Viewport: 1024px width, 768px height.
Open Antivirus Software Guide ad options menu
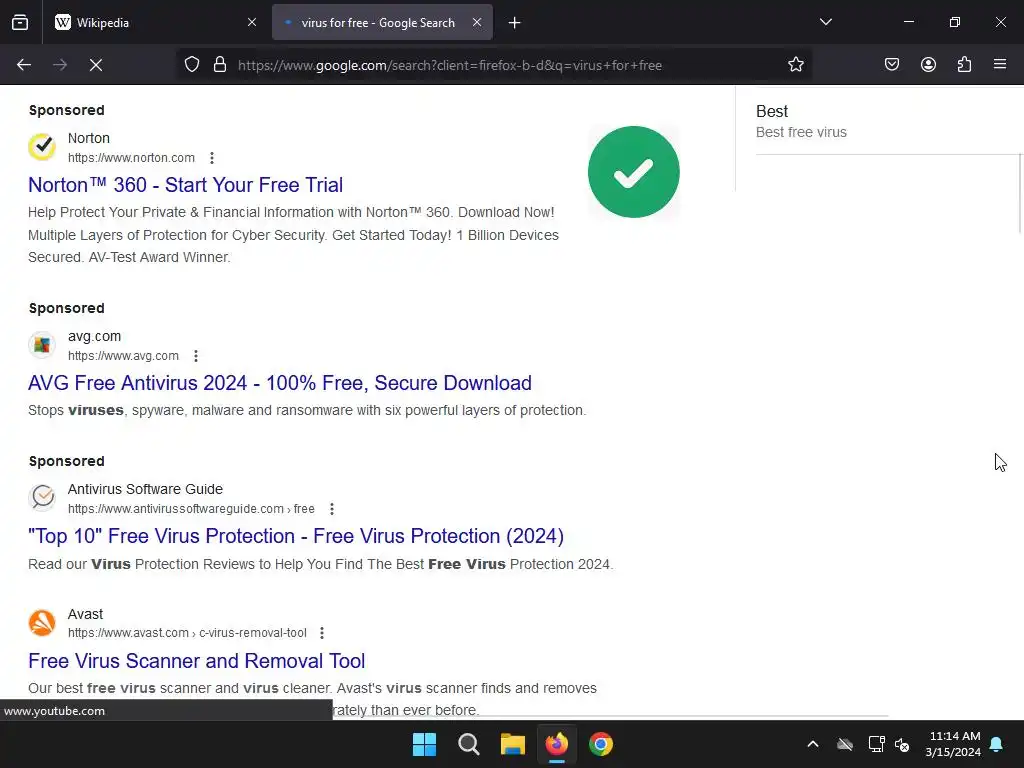point(332,509)
